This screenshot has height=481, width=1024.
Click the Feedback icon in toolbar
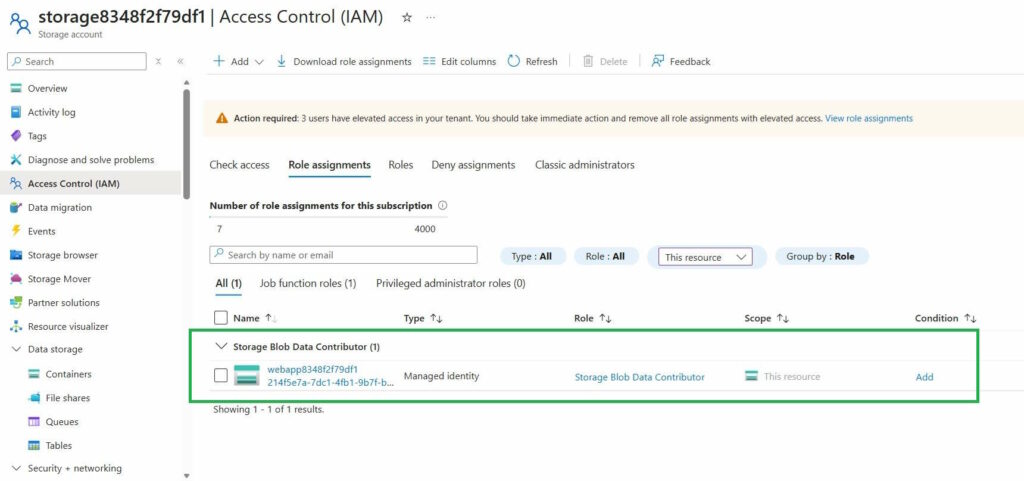[658, 61]
